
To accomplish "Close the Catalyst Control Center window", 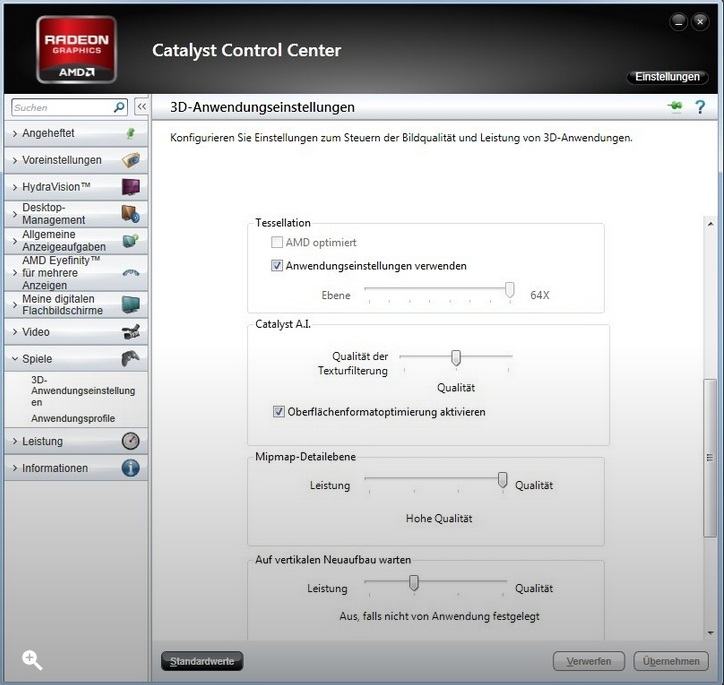I will [700, 22].
